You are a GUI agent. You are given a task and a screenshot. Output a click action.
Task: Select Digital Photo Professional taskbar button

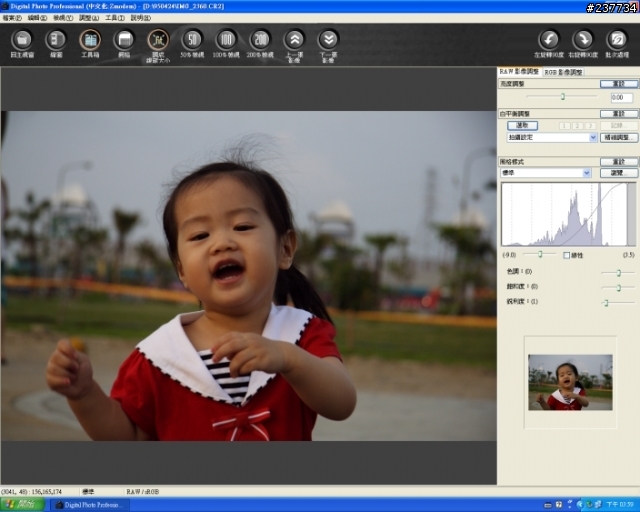pyautogui.click(x=91, y=505)
